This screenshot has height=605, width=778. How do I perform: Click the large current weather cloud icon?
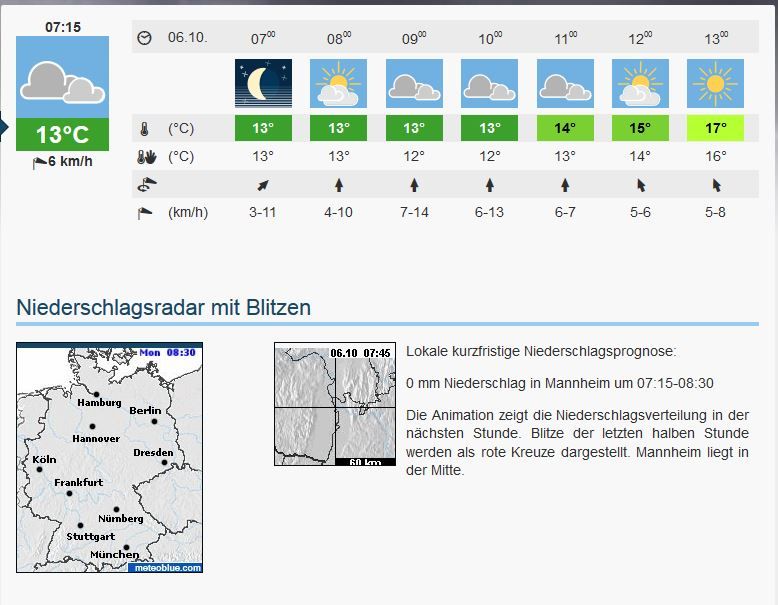63,79
